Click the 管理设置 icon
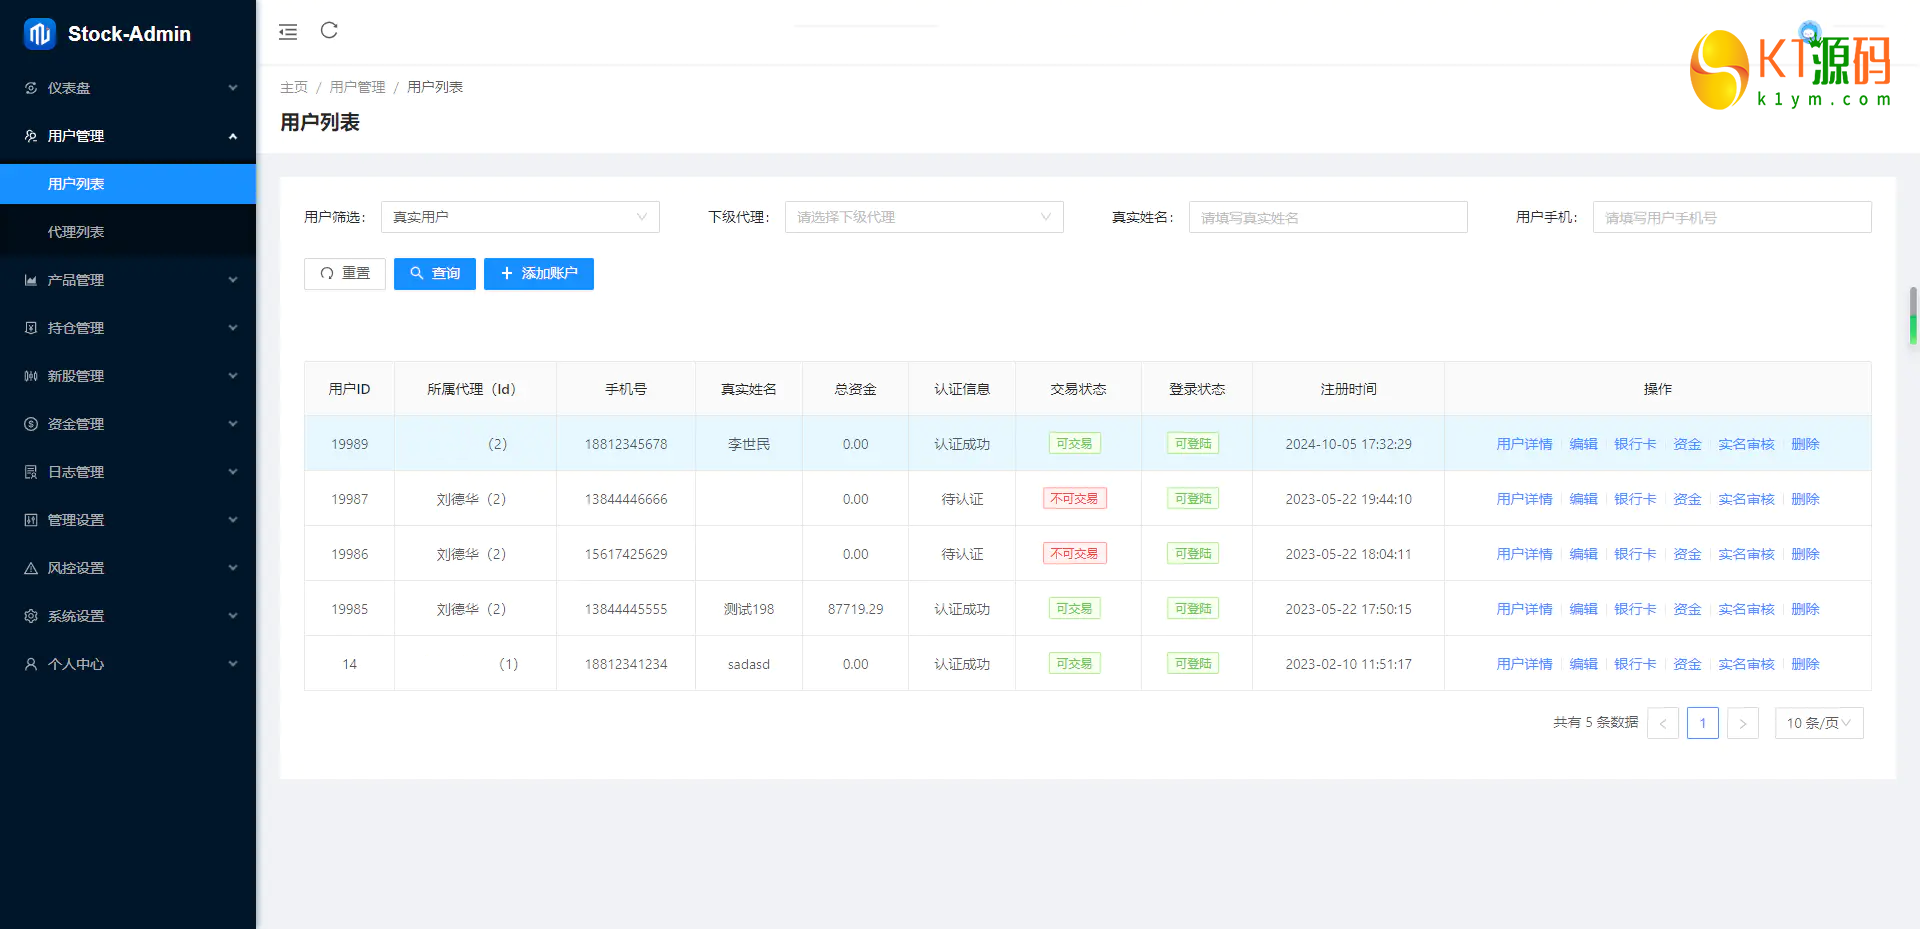 point(31,520)
